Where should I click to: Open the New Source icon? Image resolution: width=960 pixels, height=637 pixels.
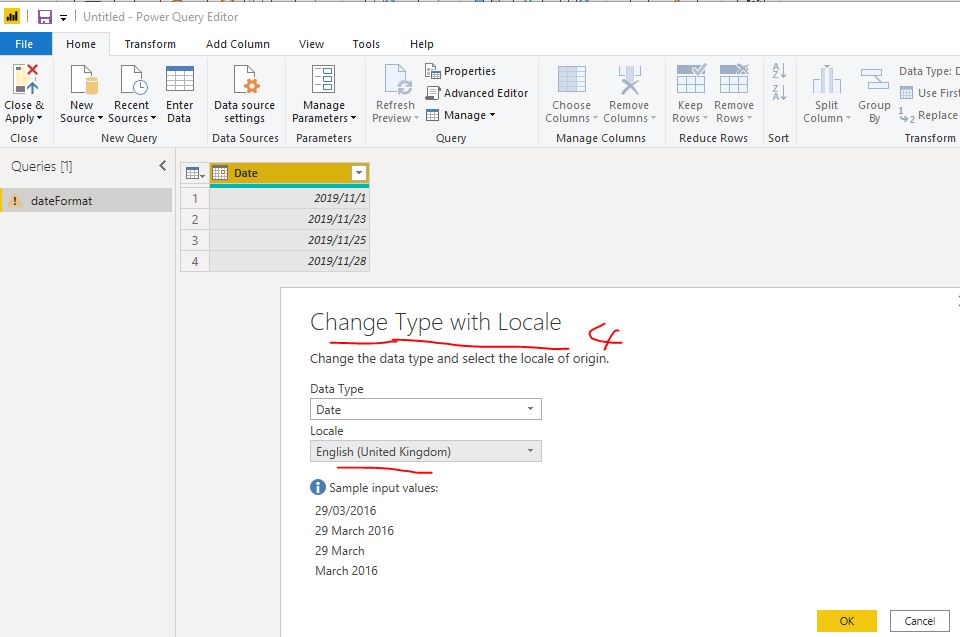pyautogui.click(x=83, y=80)
